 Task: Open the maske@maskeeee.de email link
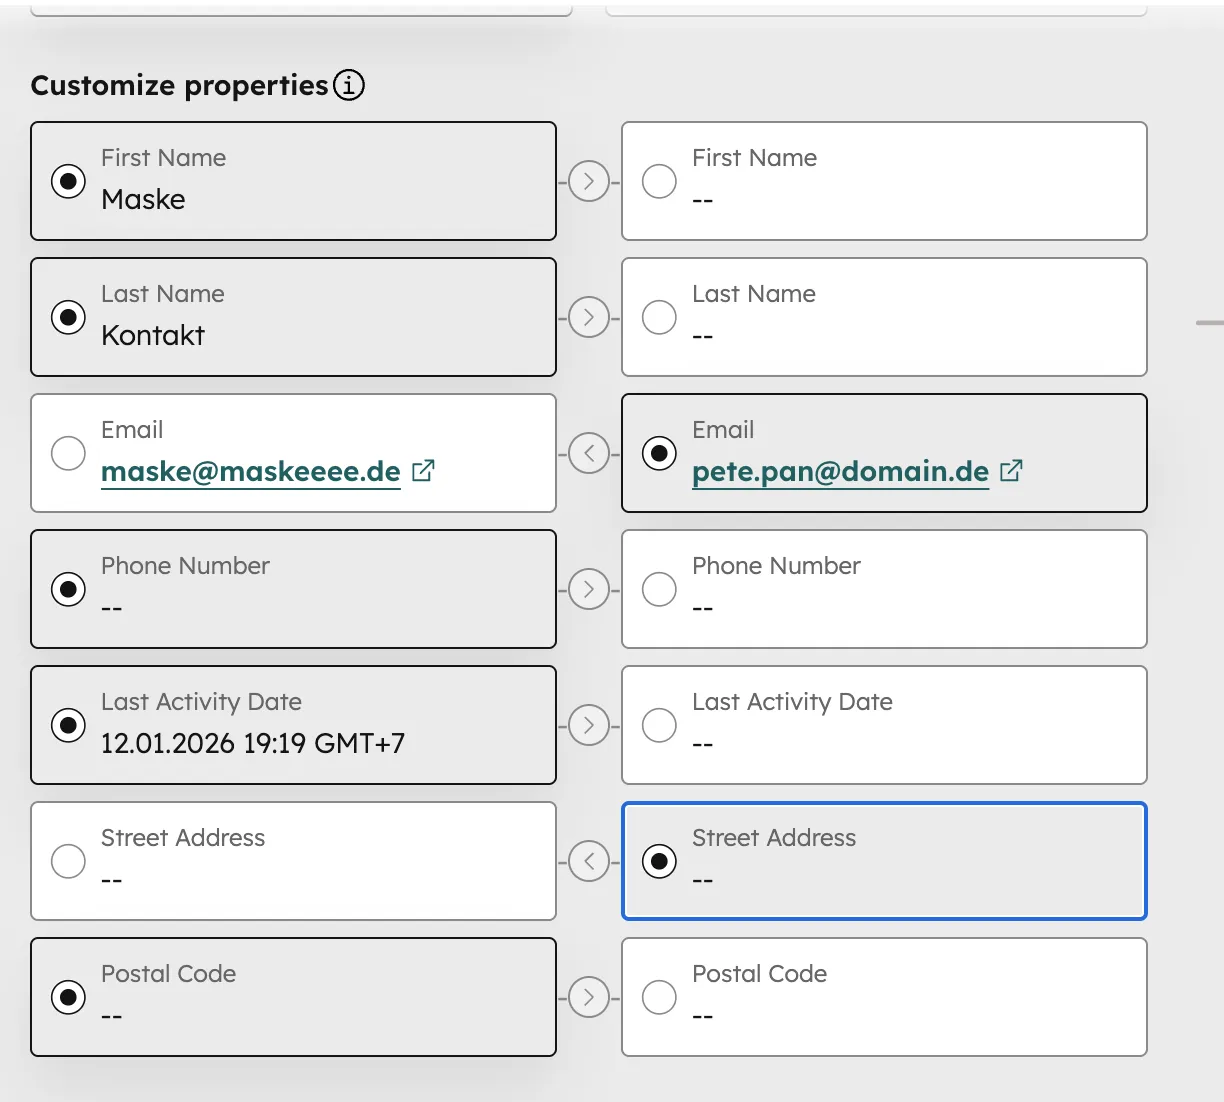coord(249,470)
